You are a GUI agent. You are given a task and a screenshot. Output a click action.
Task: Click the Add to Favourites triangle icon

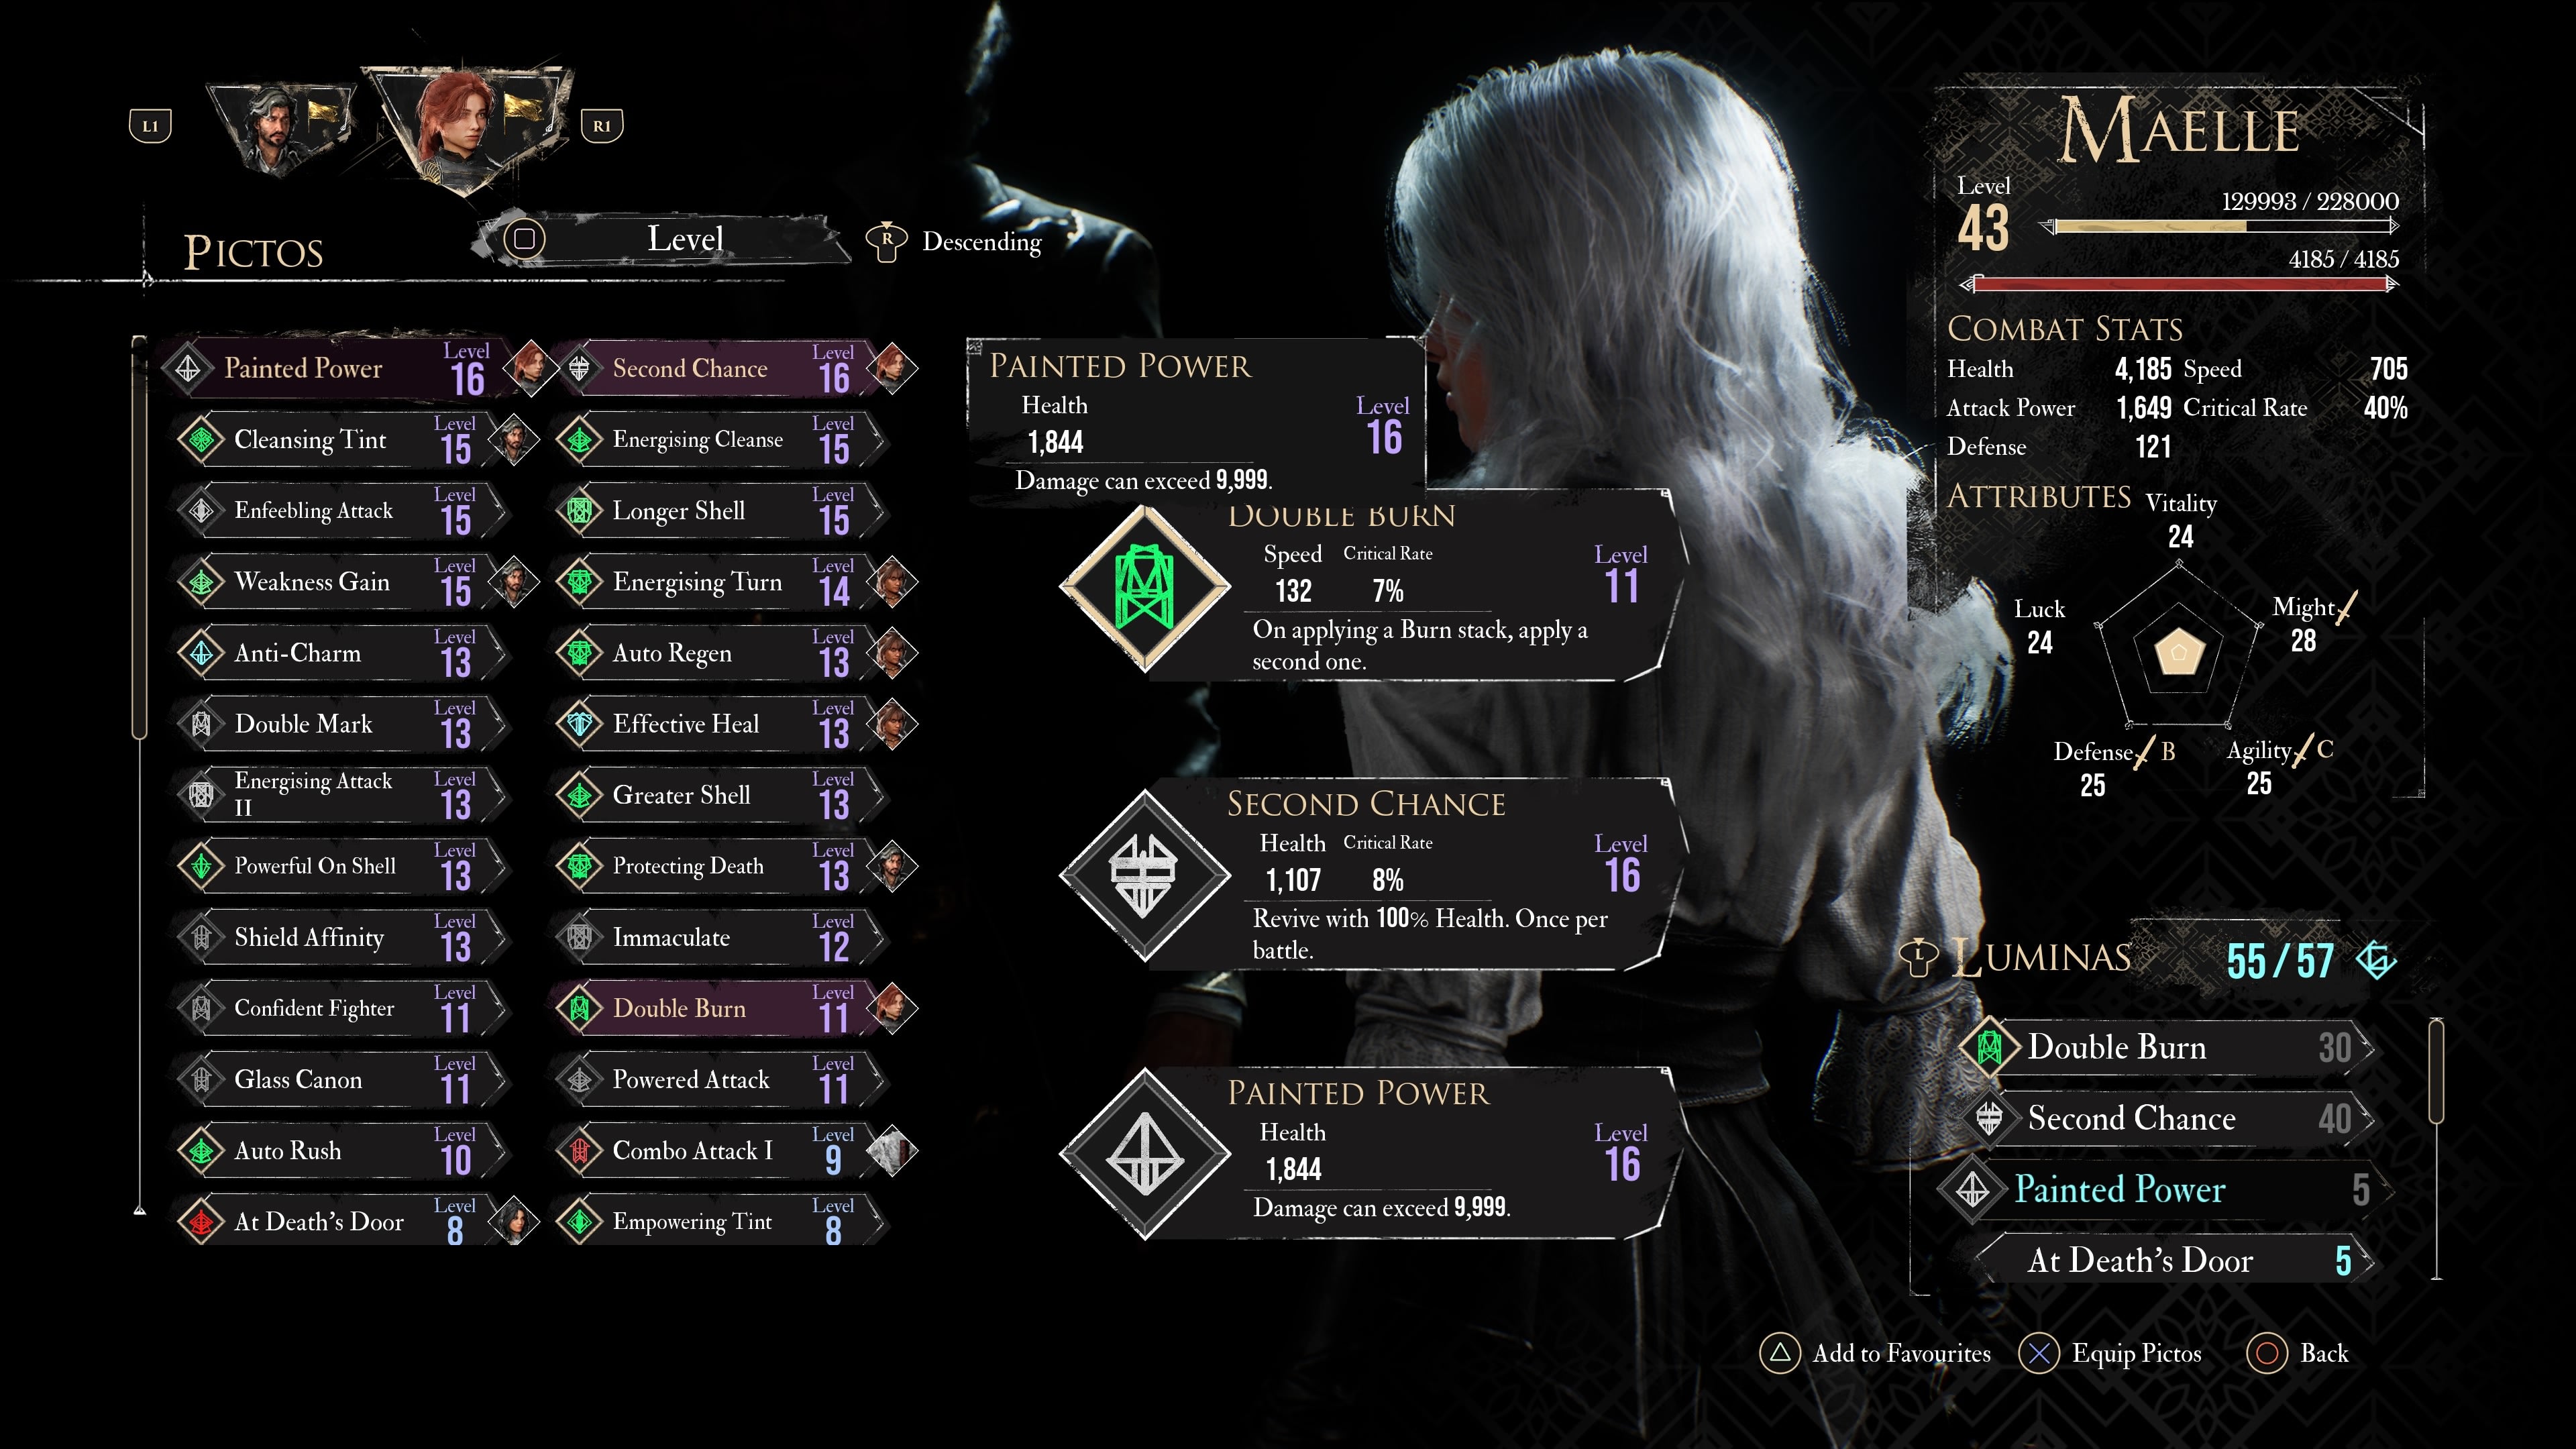click(x=1780, y=1353)
